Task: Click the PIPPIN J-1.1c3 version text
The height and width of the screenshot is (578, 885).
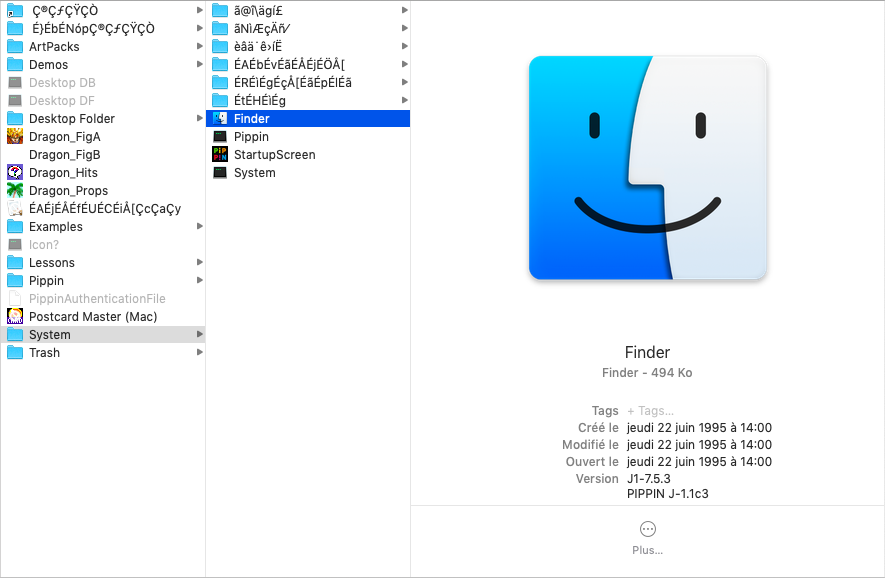Action: coord(668,494)
